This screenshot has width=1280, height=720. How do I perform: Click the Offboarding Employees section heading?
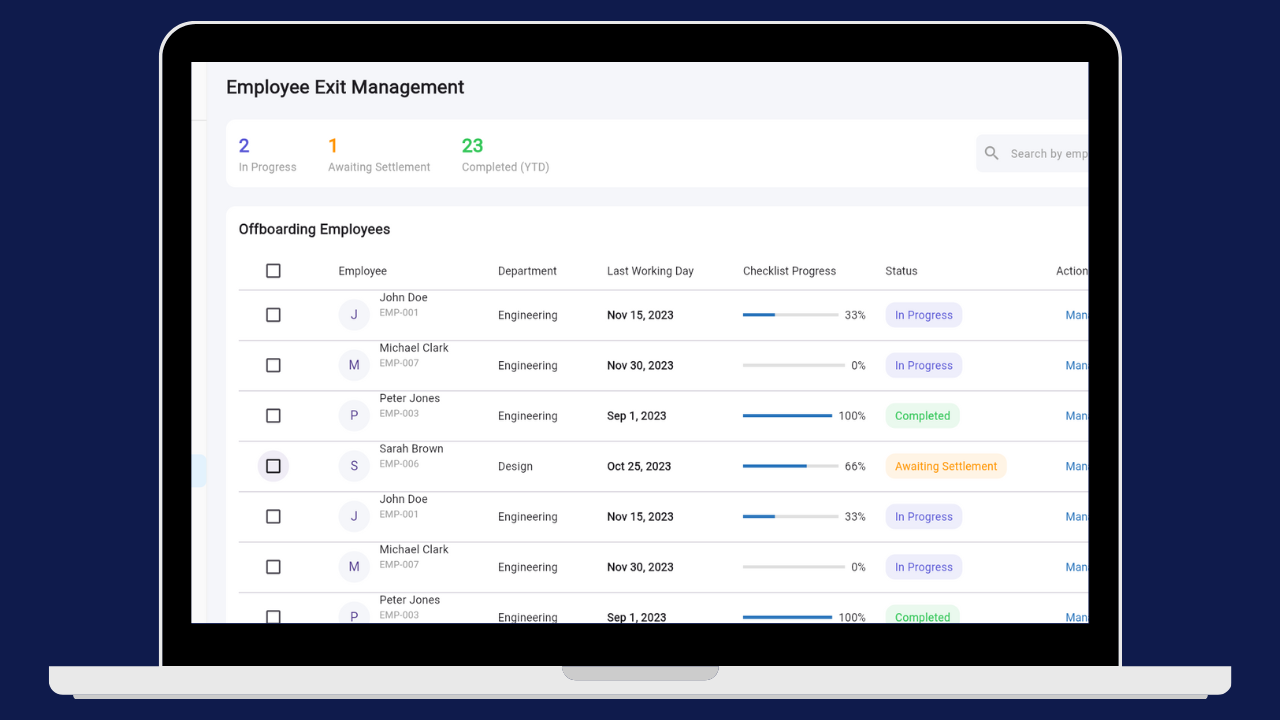click(x=314, y=229)
